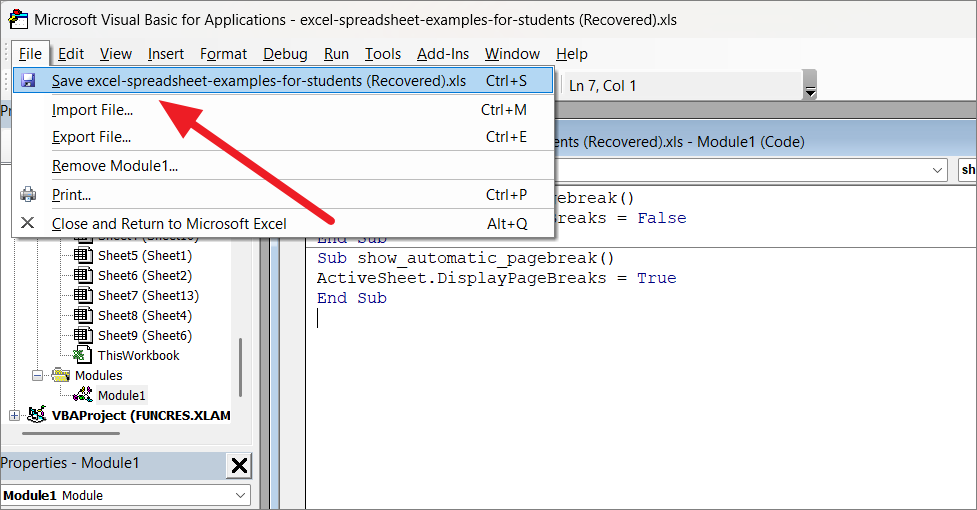Select Sheet5 (Sheet1) in project tree
Screen dimensions: 977x510
(145, 256)
